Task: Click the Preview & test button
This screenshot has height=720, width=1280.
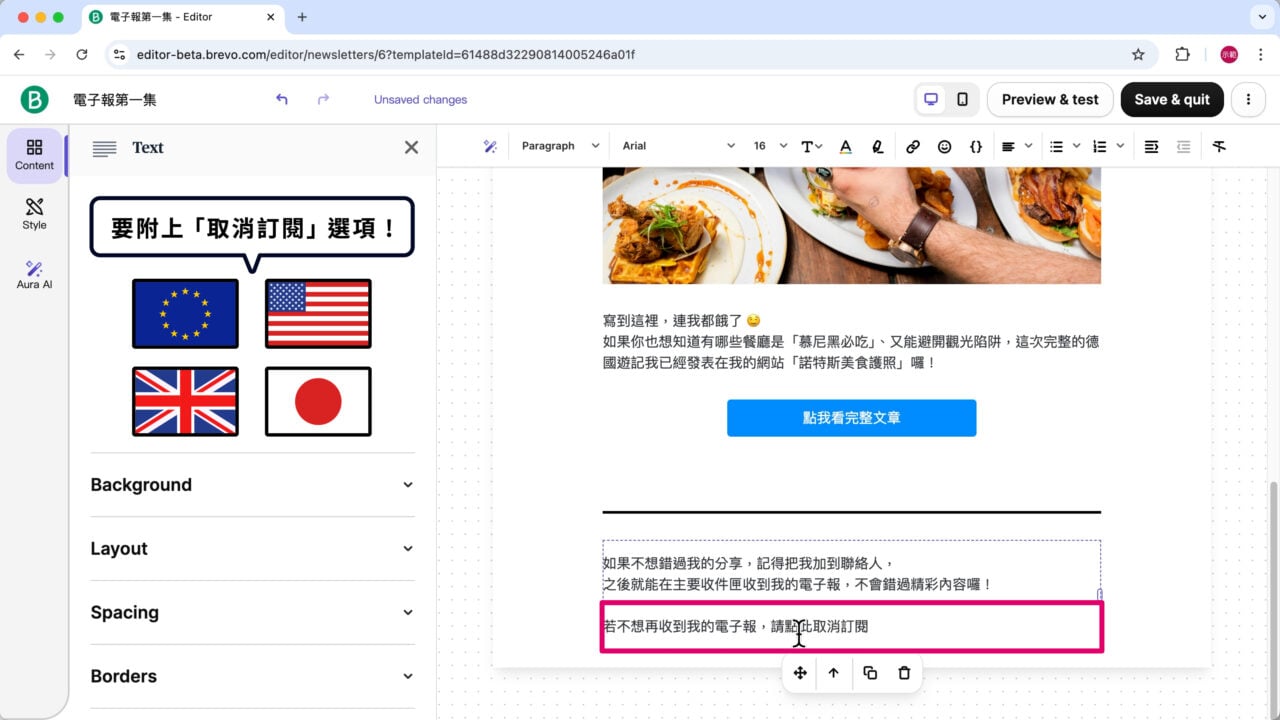Action: click(1049, 99)
